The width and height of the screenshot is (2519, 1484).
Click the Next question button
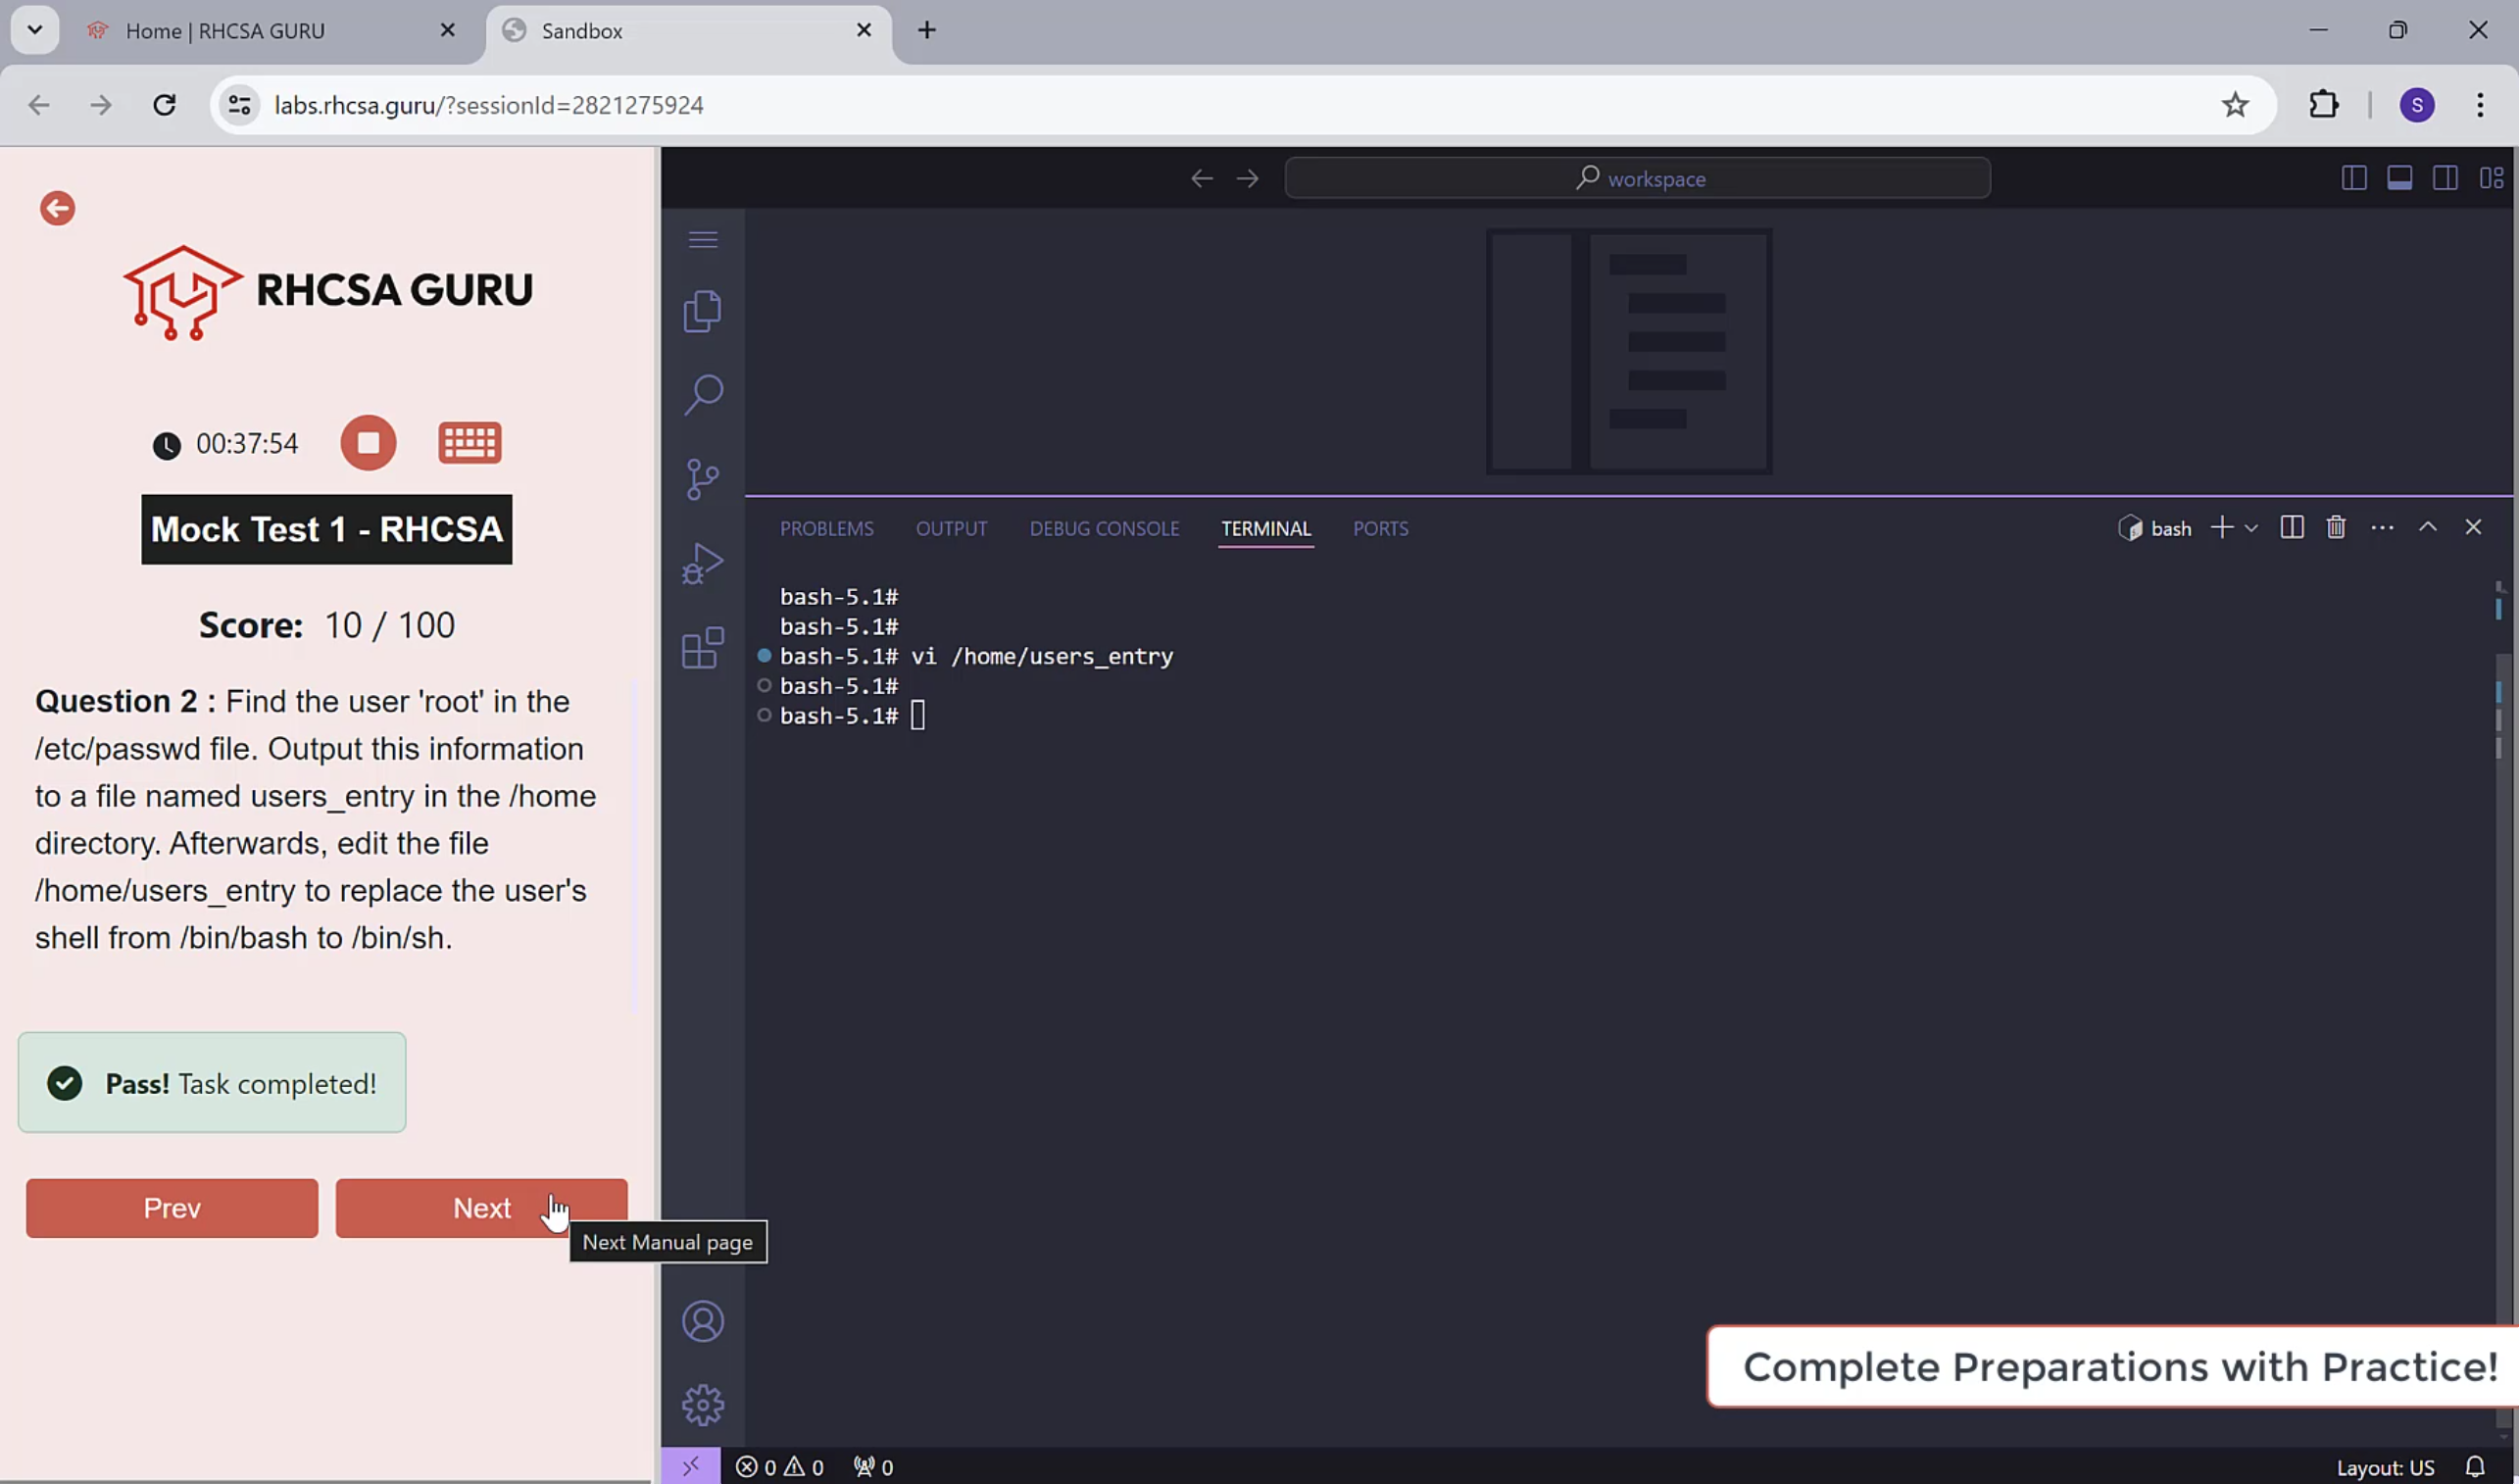(481, 1208)
